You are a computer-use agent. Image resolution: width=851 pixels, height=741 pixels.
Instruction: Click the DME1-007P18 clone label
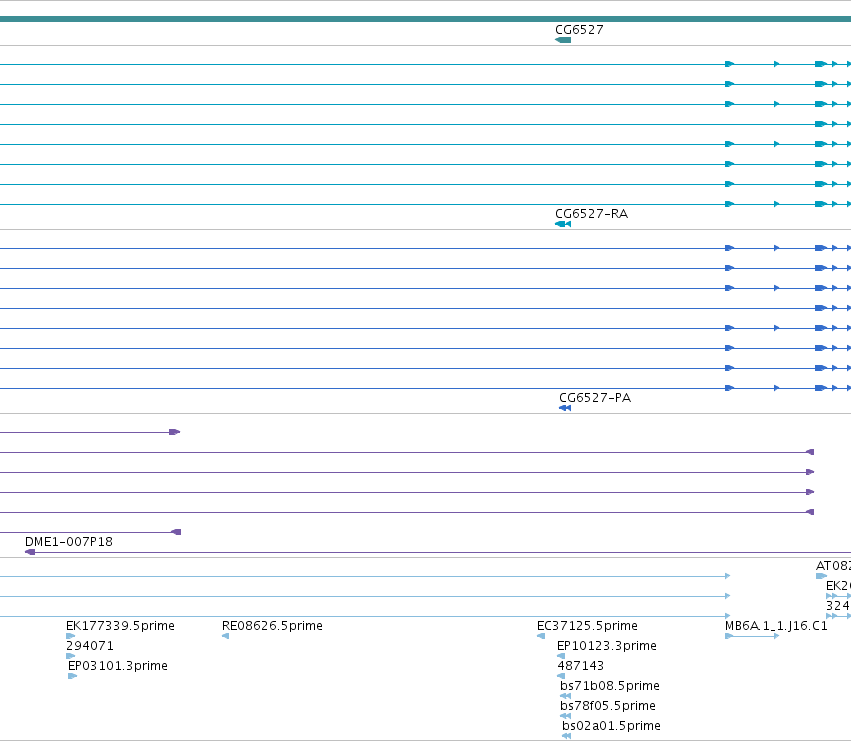pyautogui.click(x=69, y=542)
